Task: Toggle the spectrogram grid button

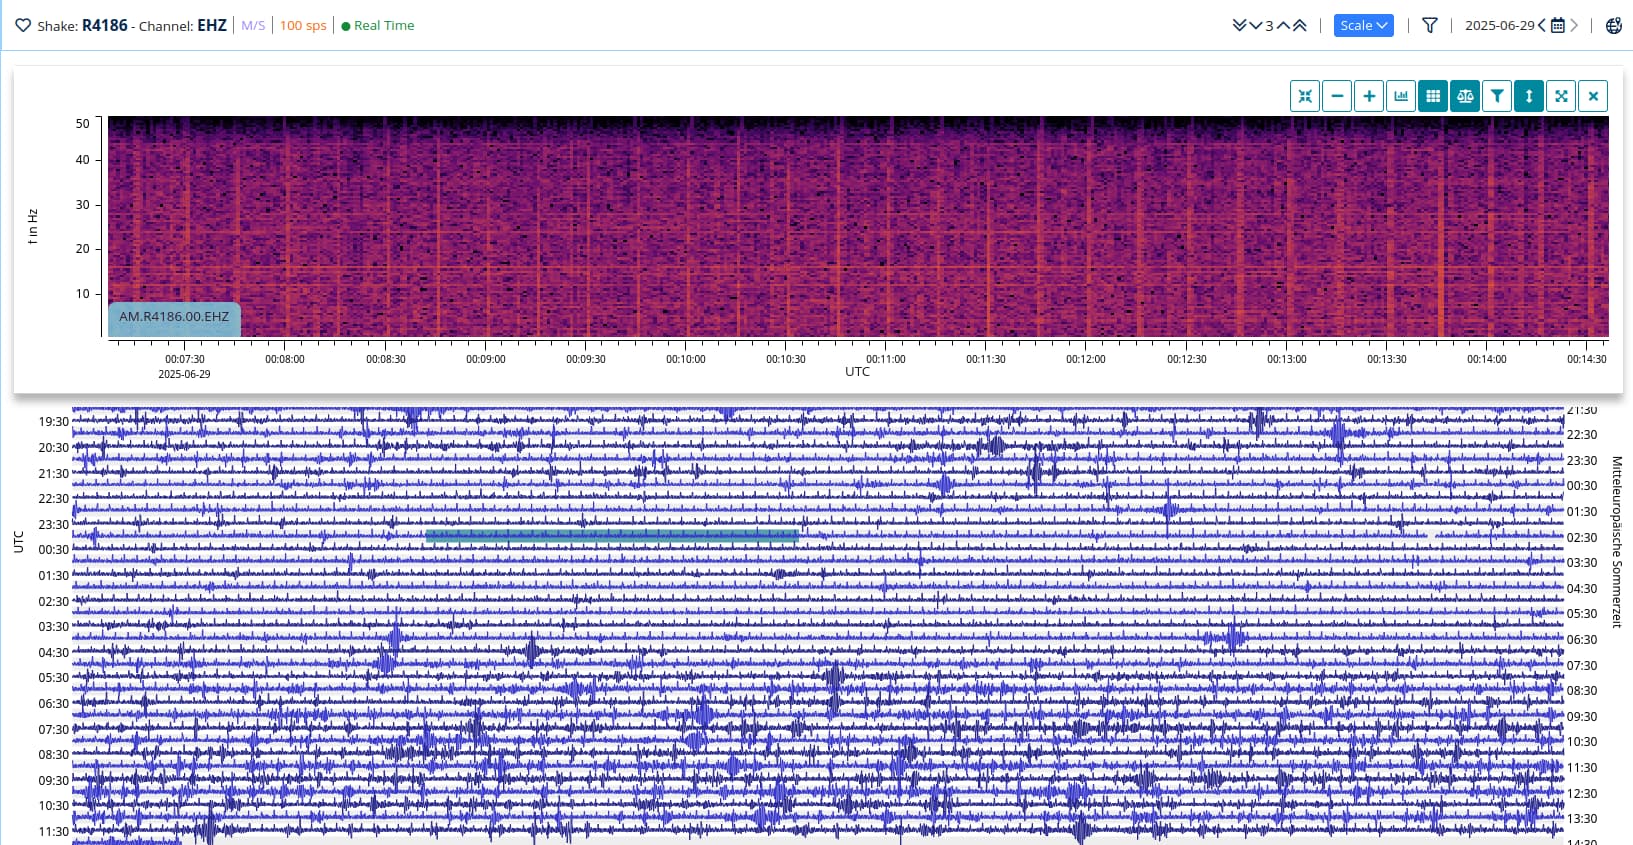Action: (x=1433, y=96)
